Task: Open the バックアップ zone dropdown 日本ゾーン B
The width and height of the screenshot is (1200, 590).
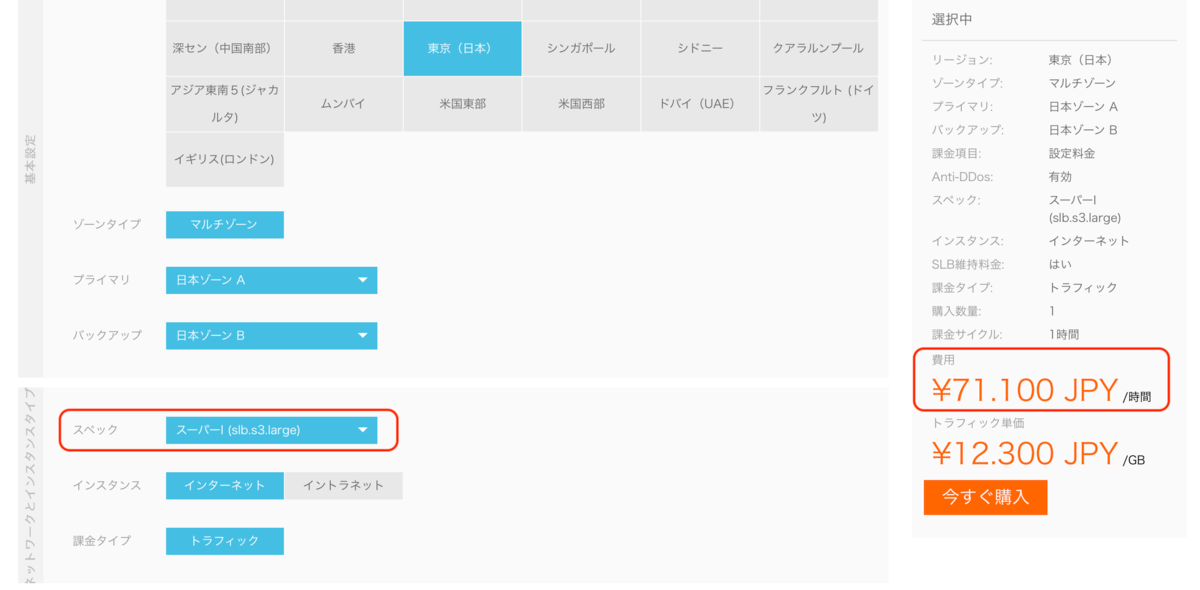Action: 271,335
